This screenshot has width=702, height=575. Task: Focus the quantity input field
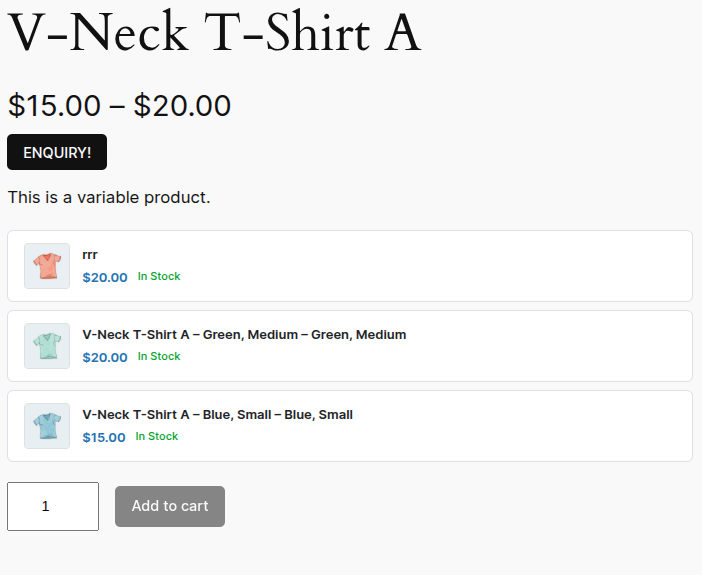[53, 506]
